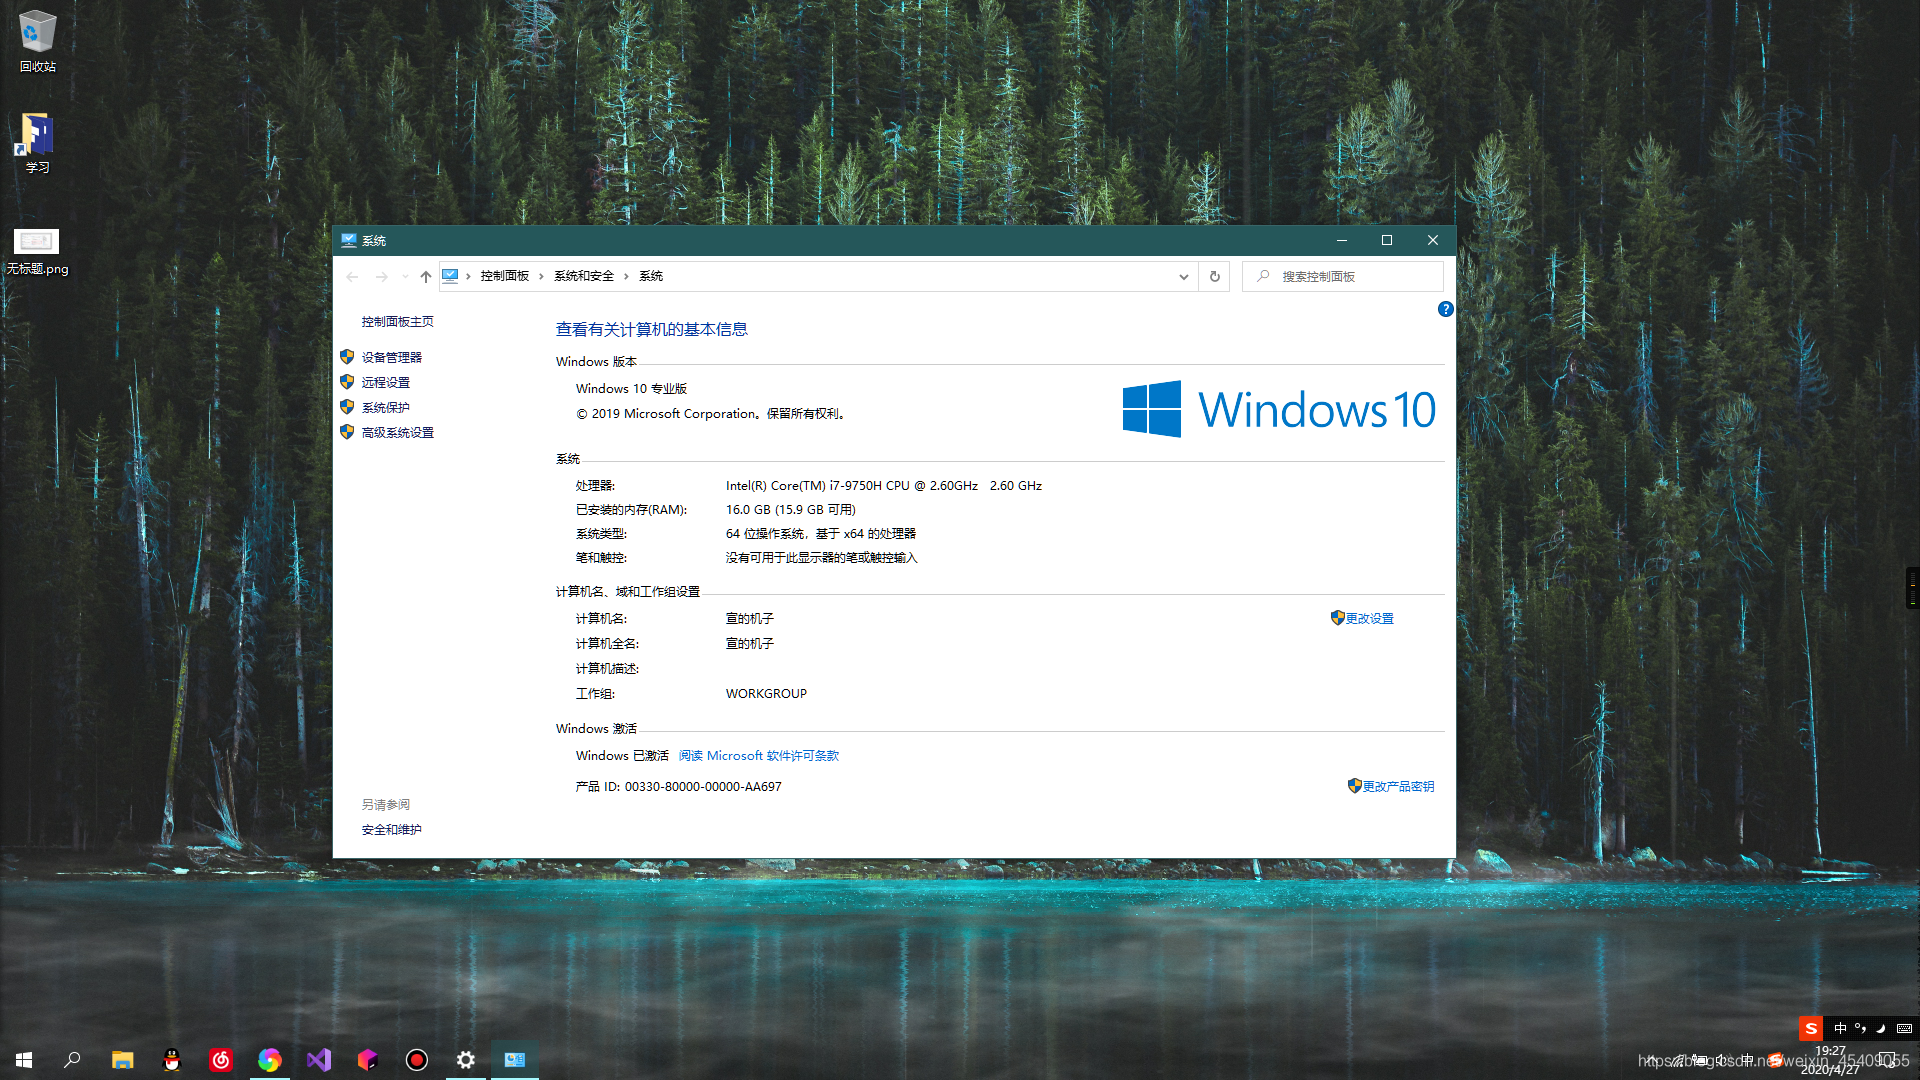Open the Windows Start menu

[24, 1059]
